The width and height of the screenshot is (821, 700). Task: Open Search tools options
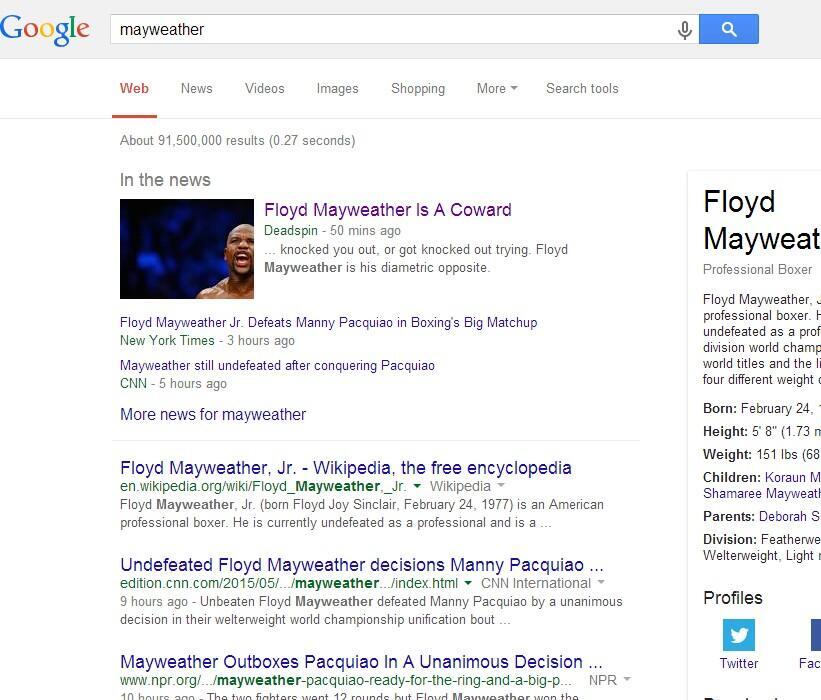(x=582, y=88)
